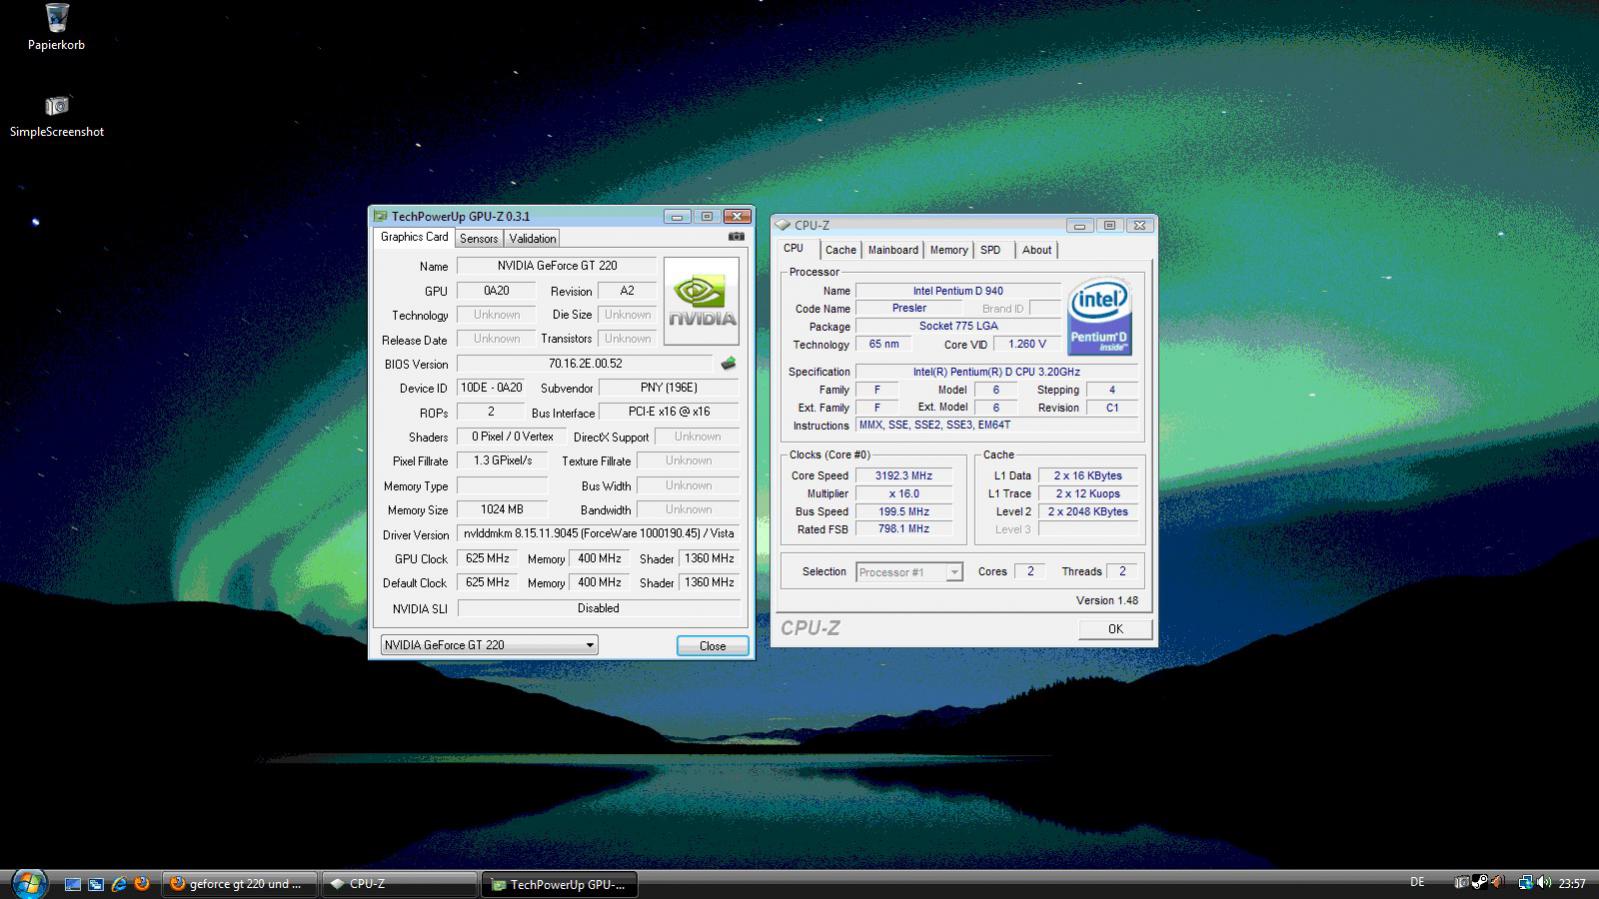
Task: Switch to the Sensors tab
Action: coord(478,238)
